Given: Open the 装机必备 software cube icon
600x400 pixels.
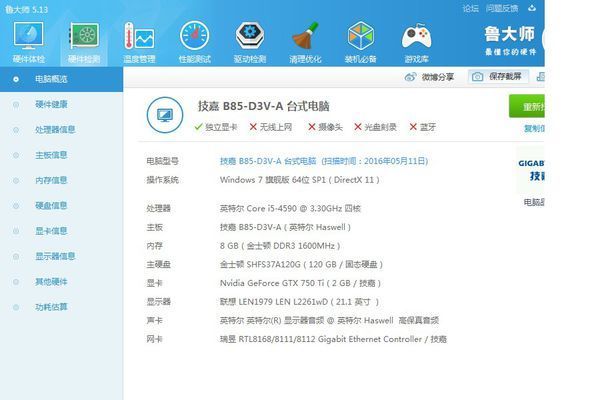Looking at the screenshot, I should 360,36.
